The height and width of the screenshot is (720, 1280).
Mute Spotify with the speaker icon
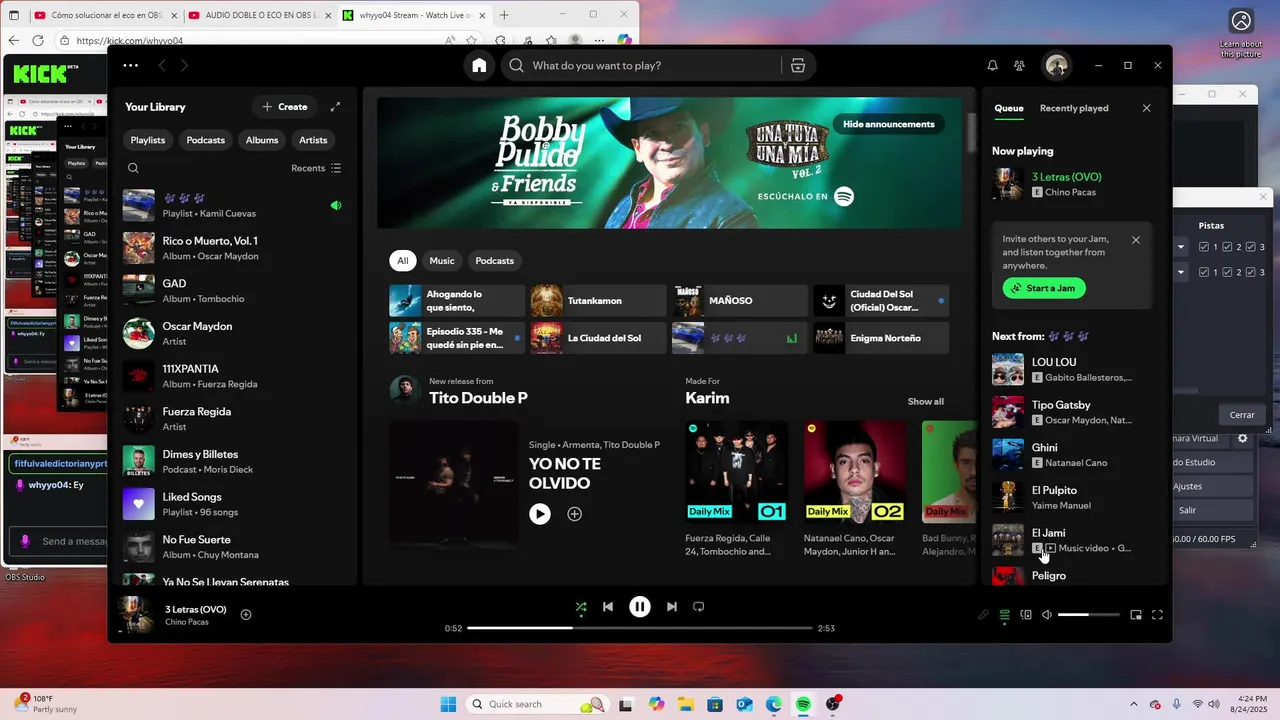point(1047,615)
